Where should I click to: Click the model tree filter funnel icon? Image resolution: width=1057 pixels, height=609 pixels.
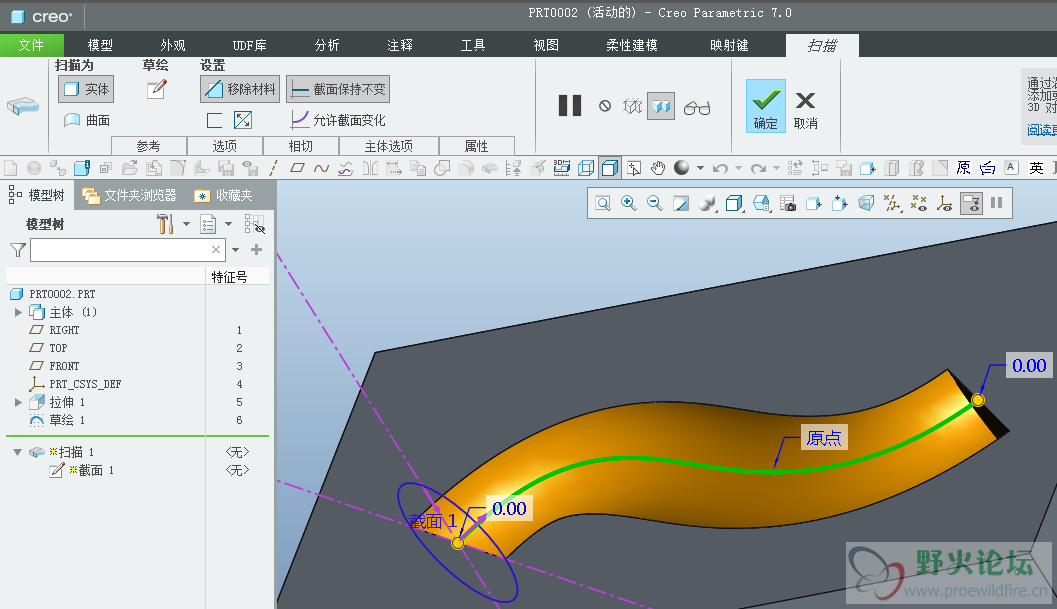[18, 250]
